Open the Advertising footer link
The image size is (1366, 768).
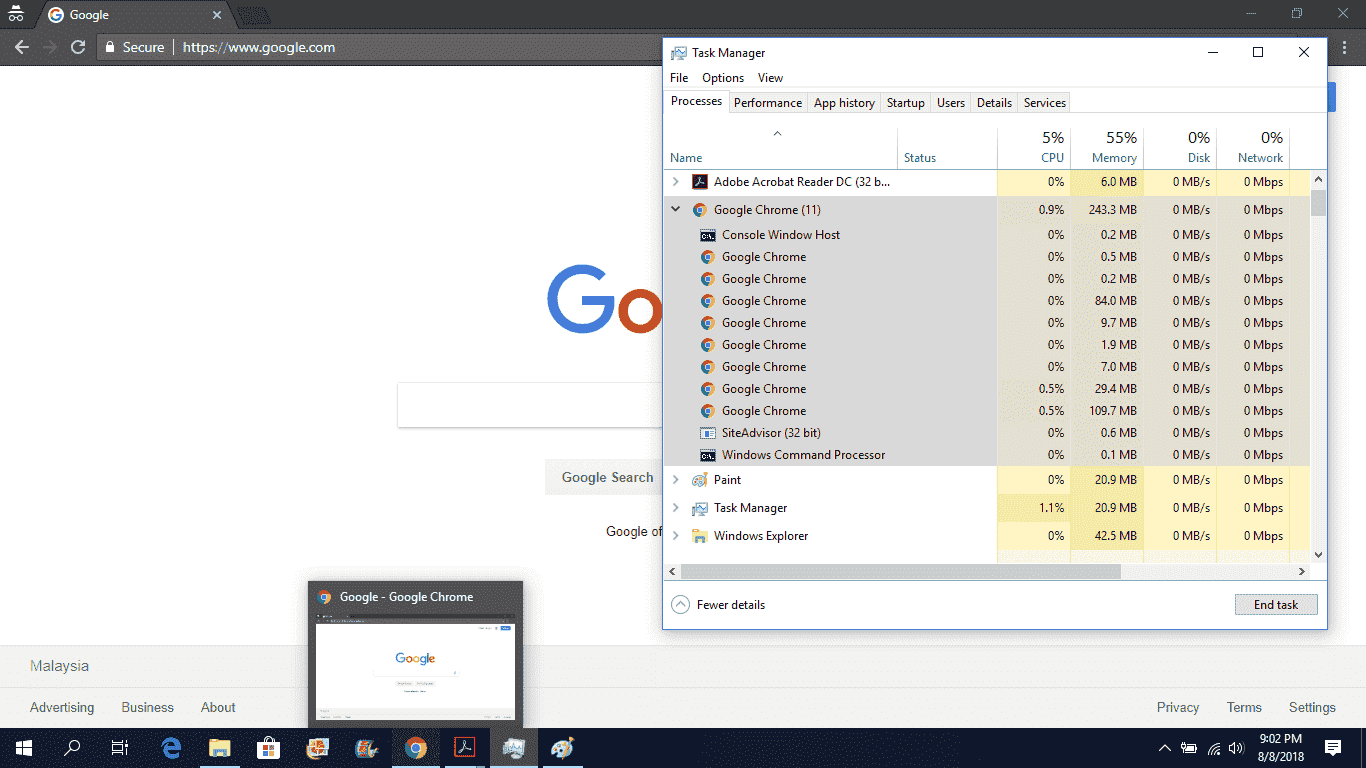(62, 707)
